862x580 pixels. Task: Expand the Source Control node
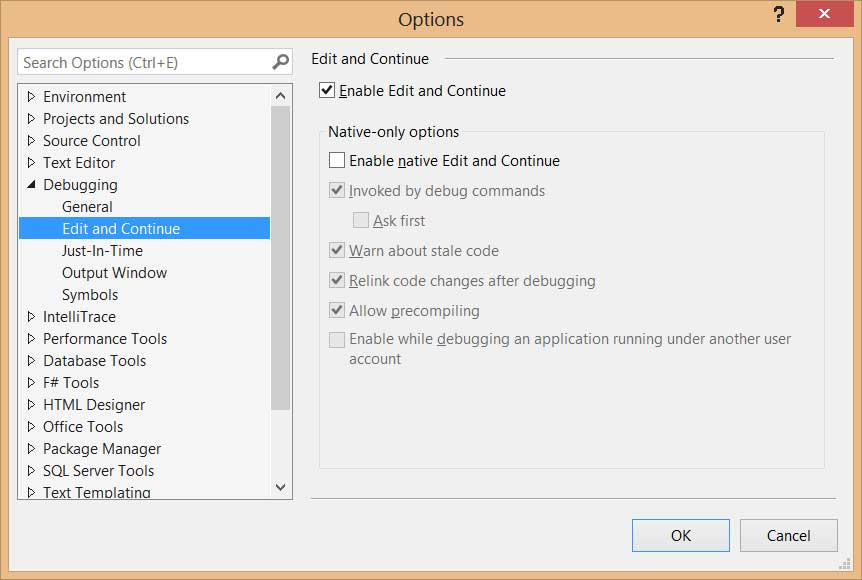click(31, 141)
